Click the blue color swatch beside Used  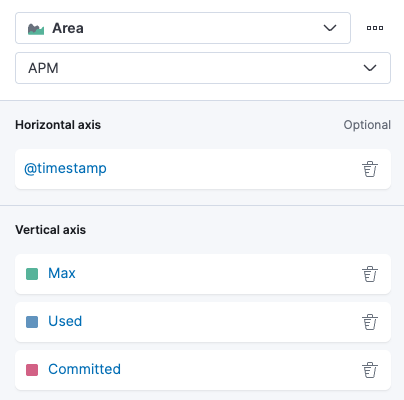point(32,322)
